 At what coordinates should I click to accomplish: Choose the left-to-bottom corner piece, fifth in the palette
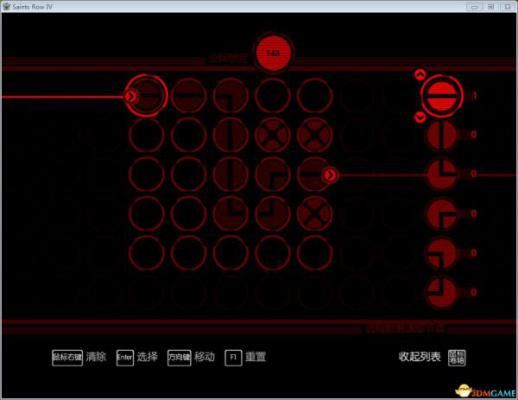tap(441, 253)
